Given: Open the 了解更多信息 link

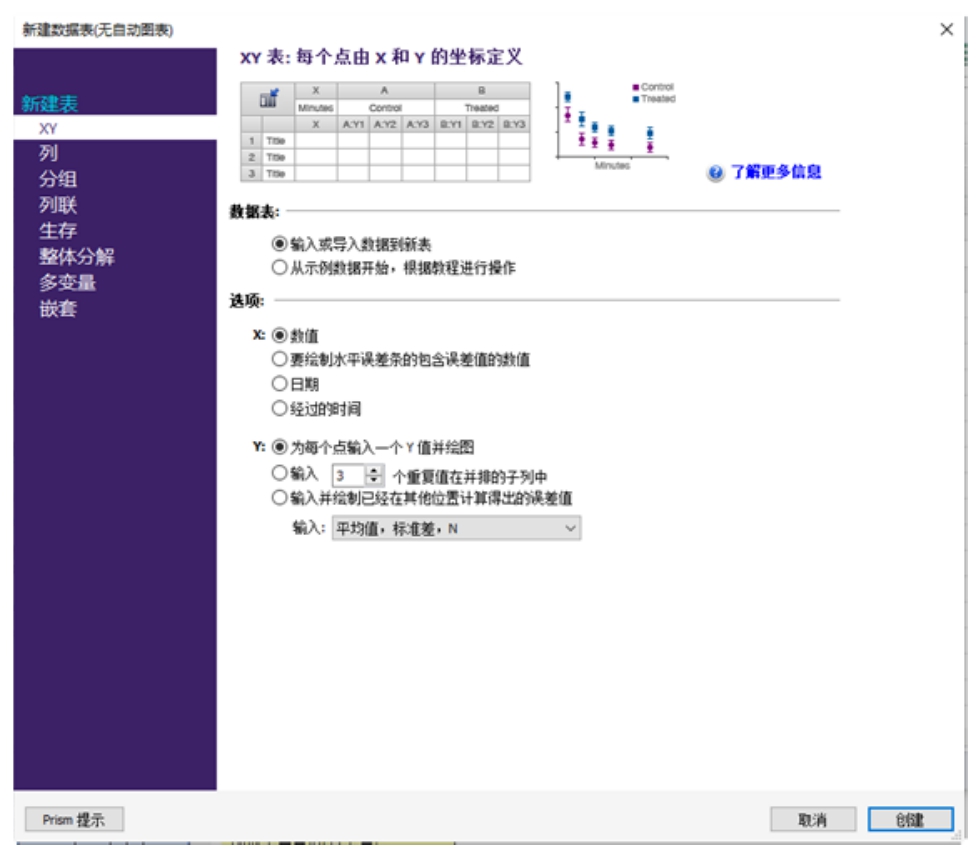Looking at the screenshot, I should [x=776, y=172].
